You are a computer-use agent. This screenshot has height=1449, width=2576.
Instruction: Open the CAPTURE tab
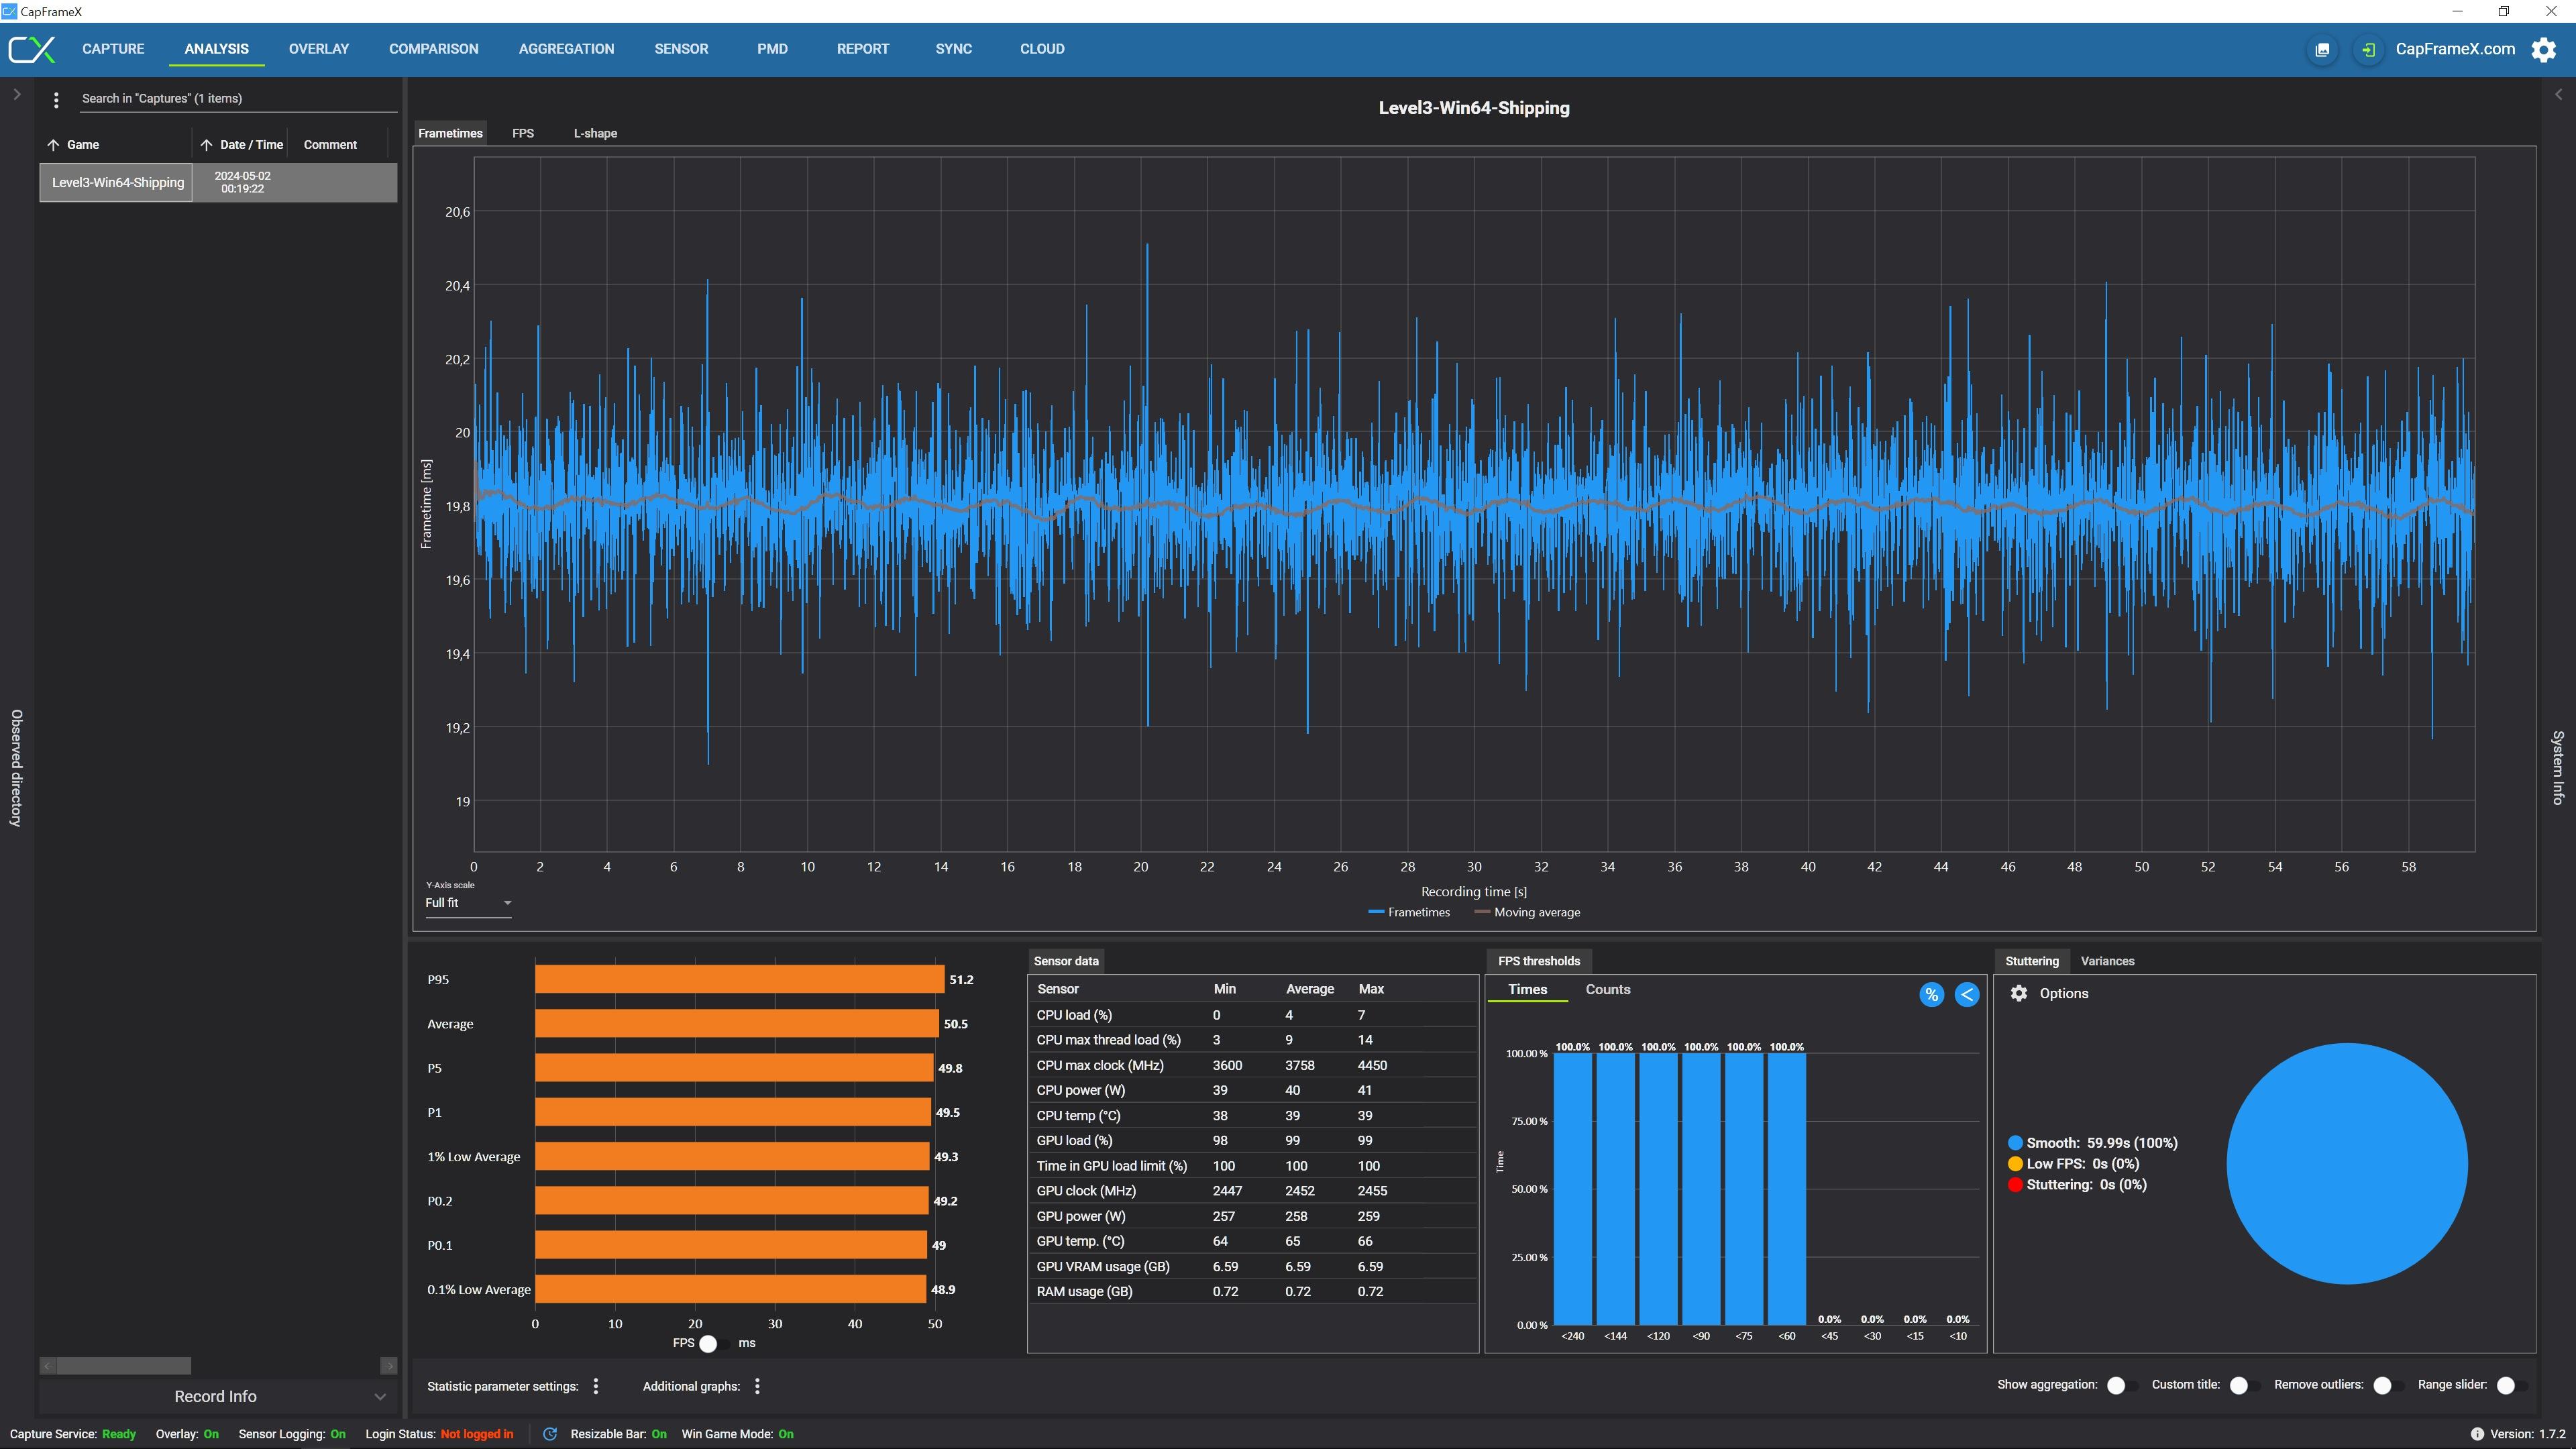pyautogui.click(x=113, y=49)
